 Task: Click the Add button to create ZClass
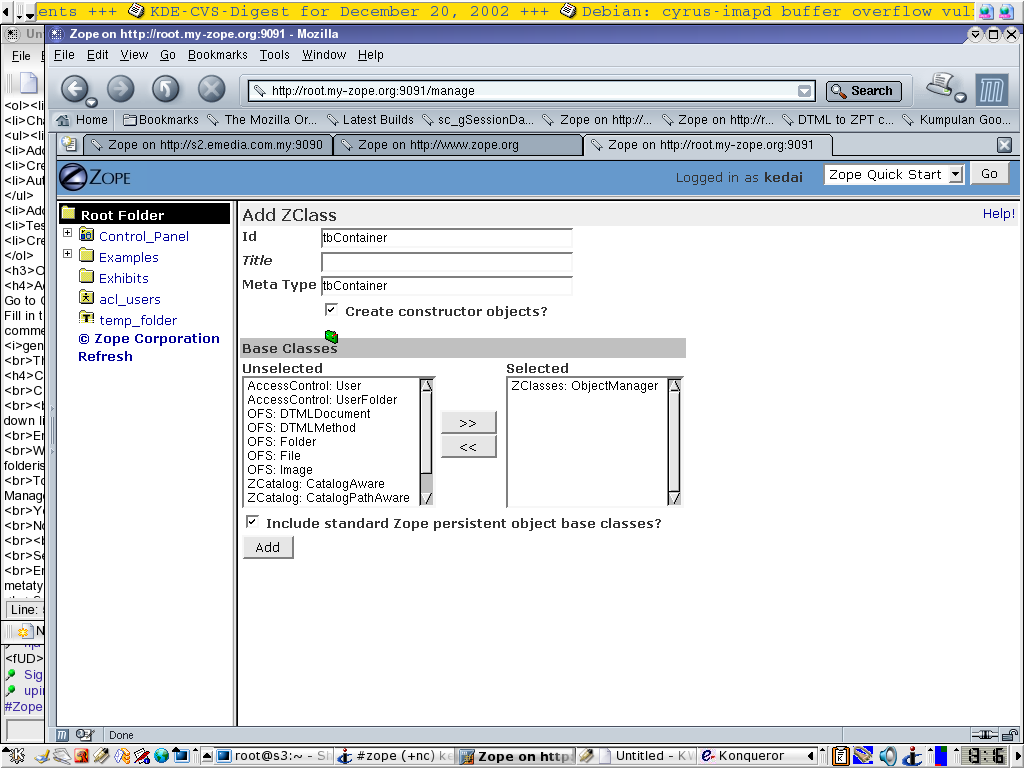[x=268, y=547]
